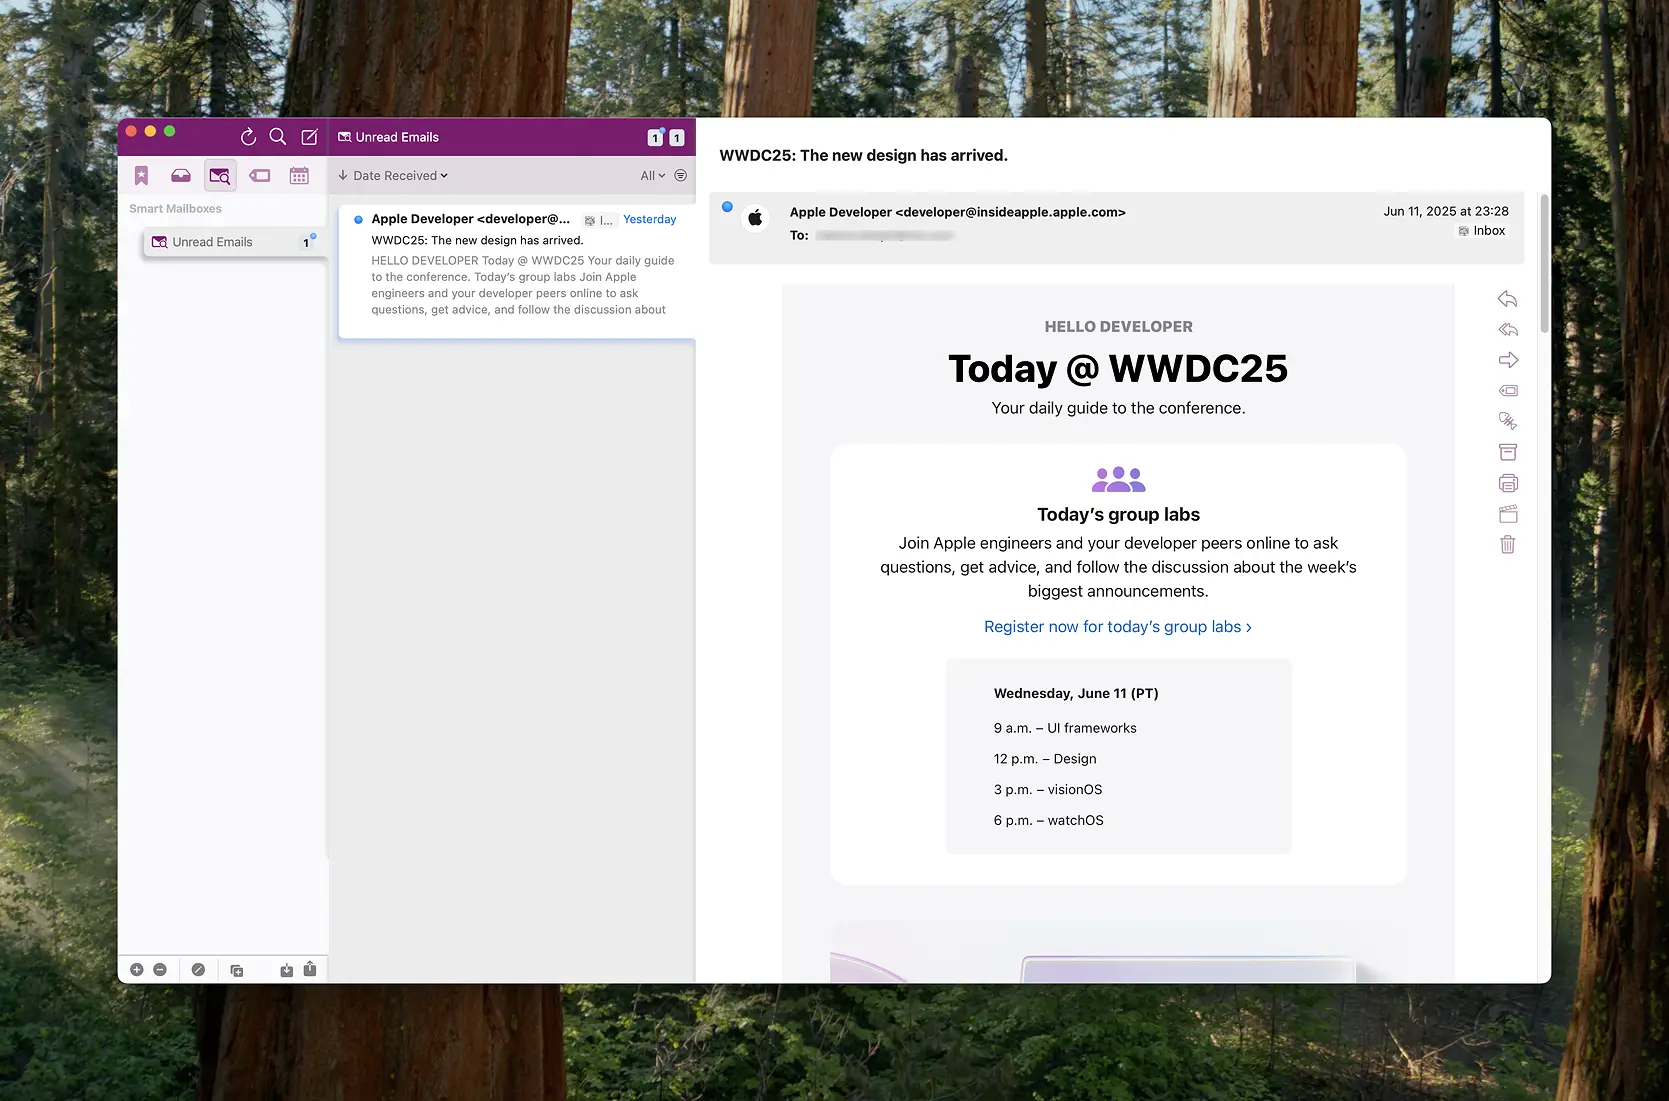Click the Get new mail refresh icon
This screenshot has width=1669, height=1101.
tap(248, 137)
